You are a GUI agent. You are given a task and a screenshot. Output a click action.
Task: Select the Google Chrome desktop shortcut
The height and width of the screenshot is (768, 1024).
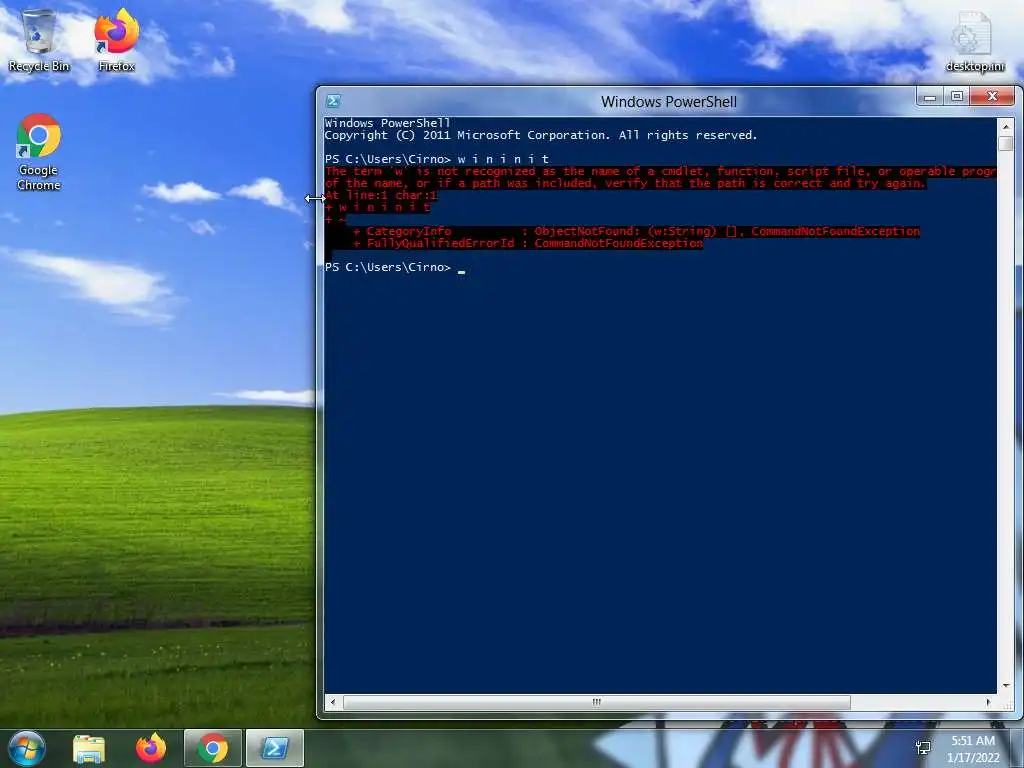39,152
